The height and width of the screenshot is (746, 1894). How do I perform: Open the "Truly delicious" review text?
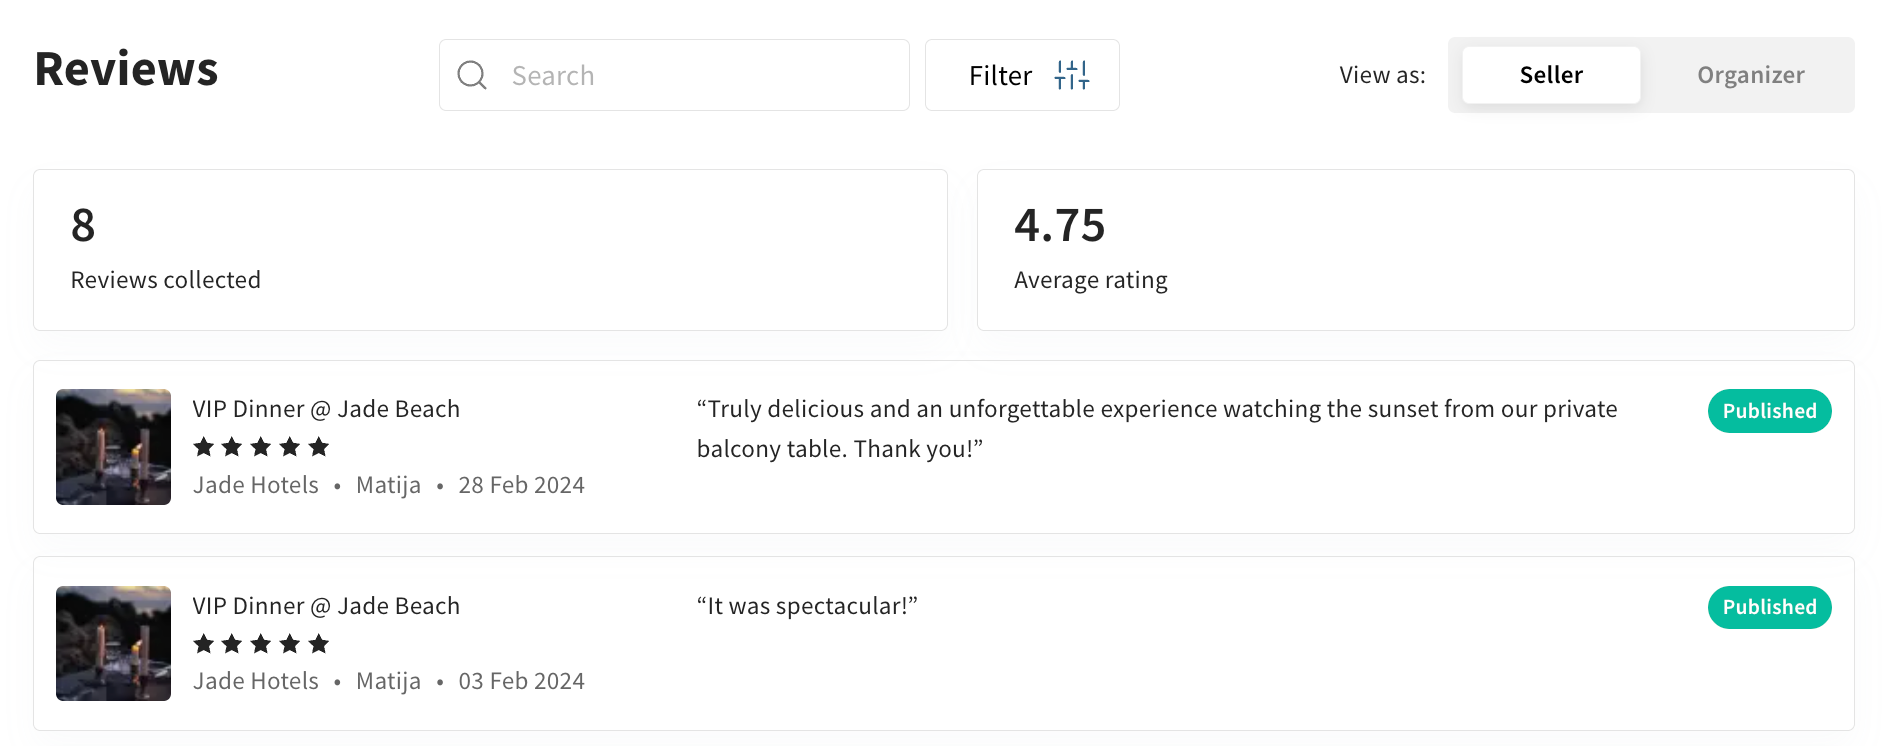(1156, 428)
